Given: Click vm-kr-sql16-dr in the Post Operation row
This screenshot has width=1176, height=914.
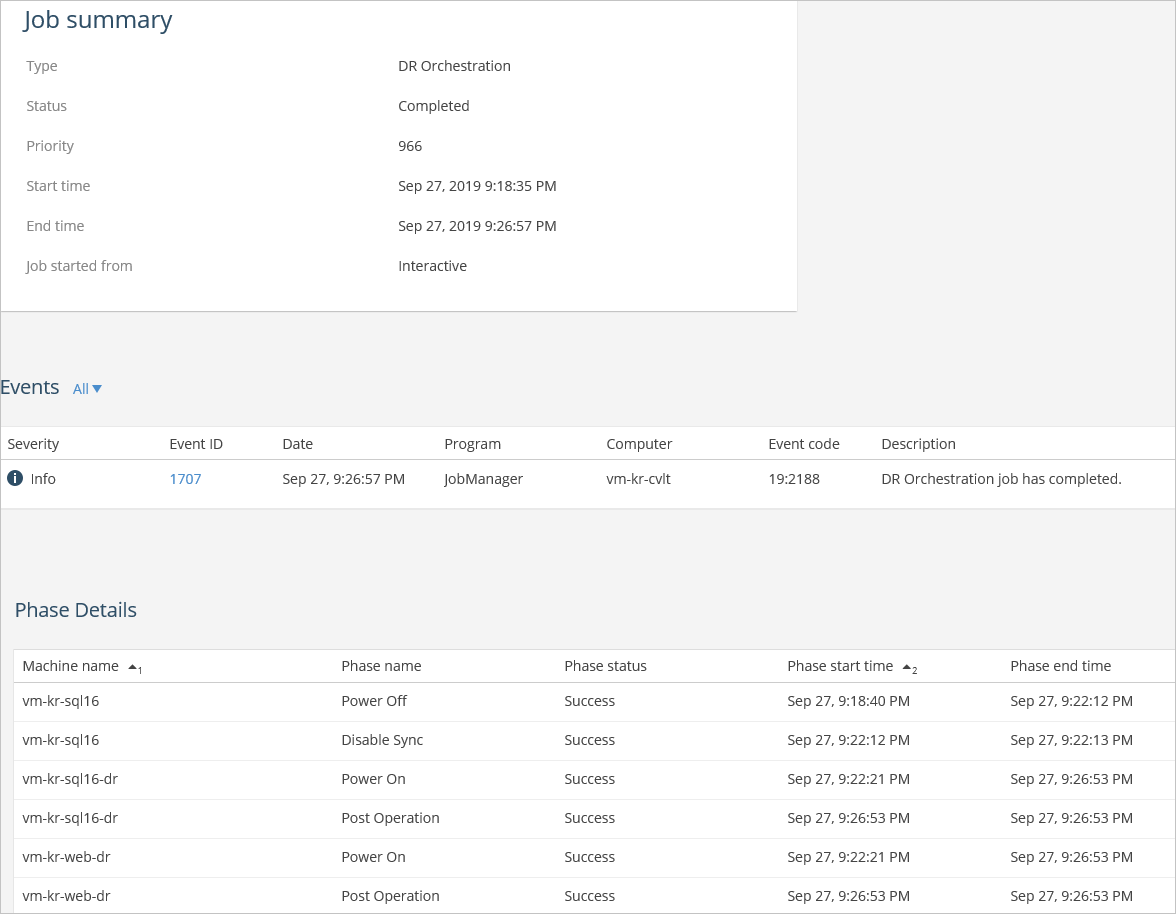Looking at the screenshot, I should (x=70, y=818).
